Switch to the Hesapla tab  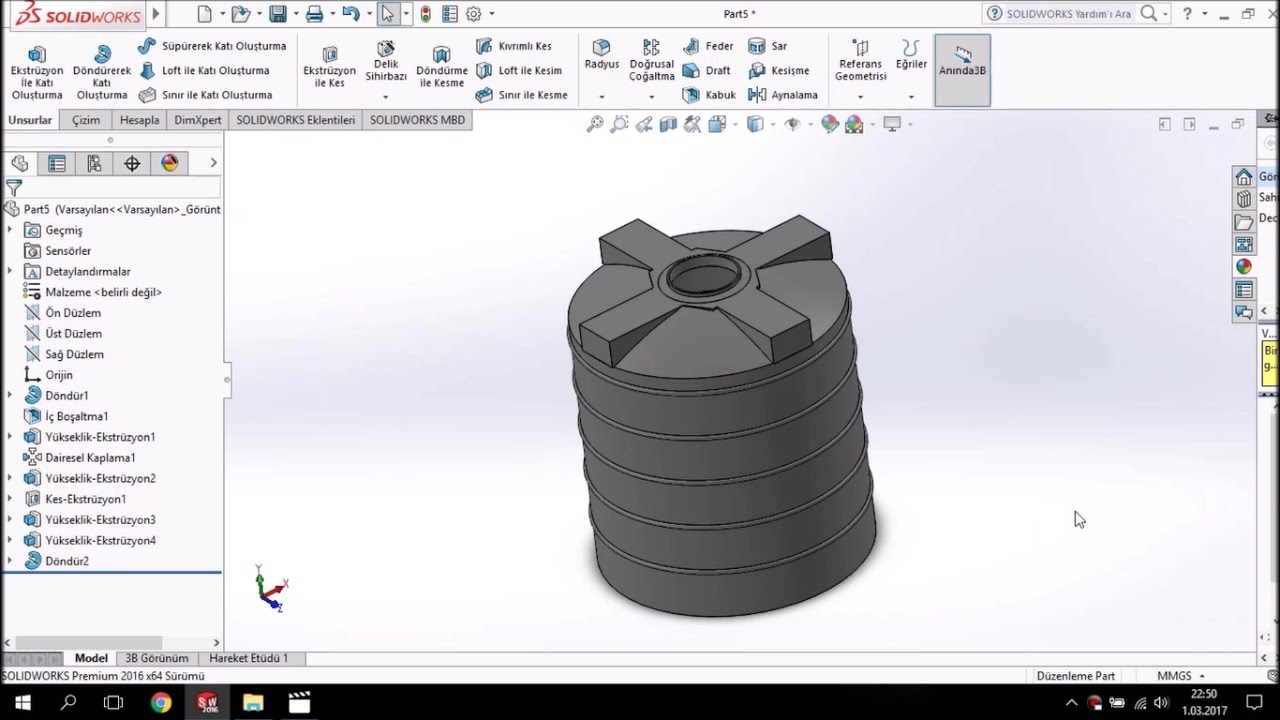point(140,120)
